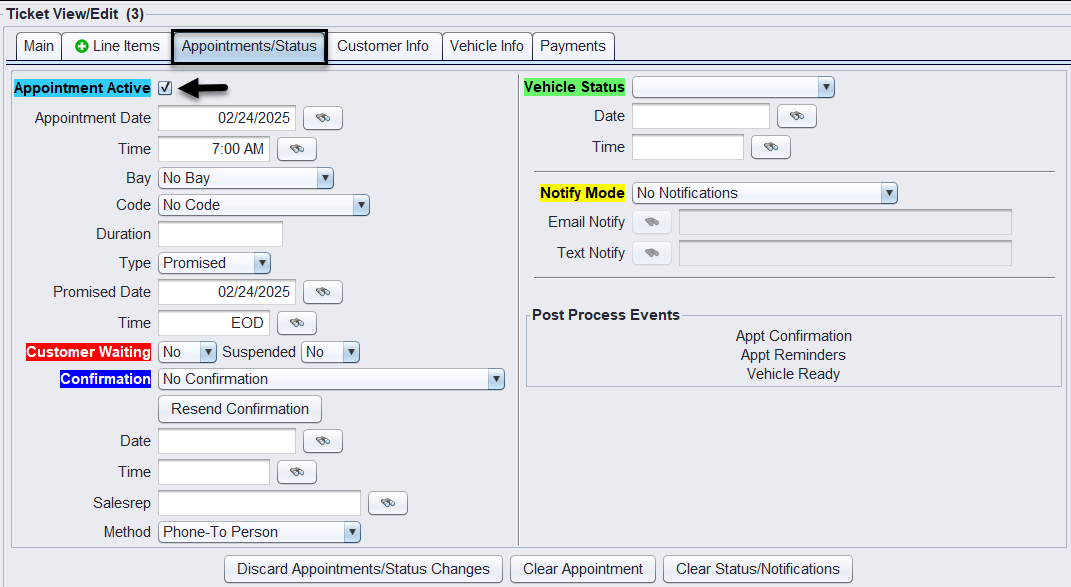Click lookup icon next to confirmation Date field
Image resolution: width=1071 pixels, height=587 pixels.
322,441
